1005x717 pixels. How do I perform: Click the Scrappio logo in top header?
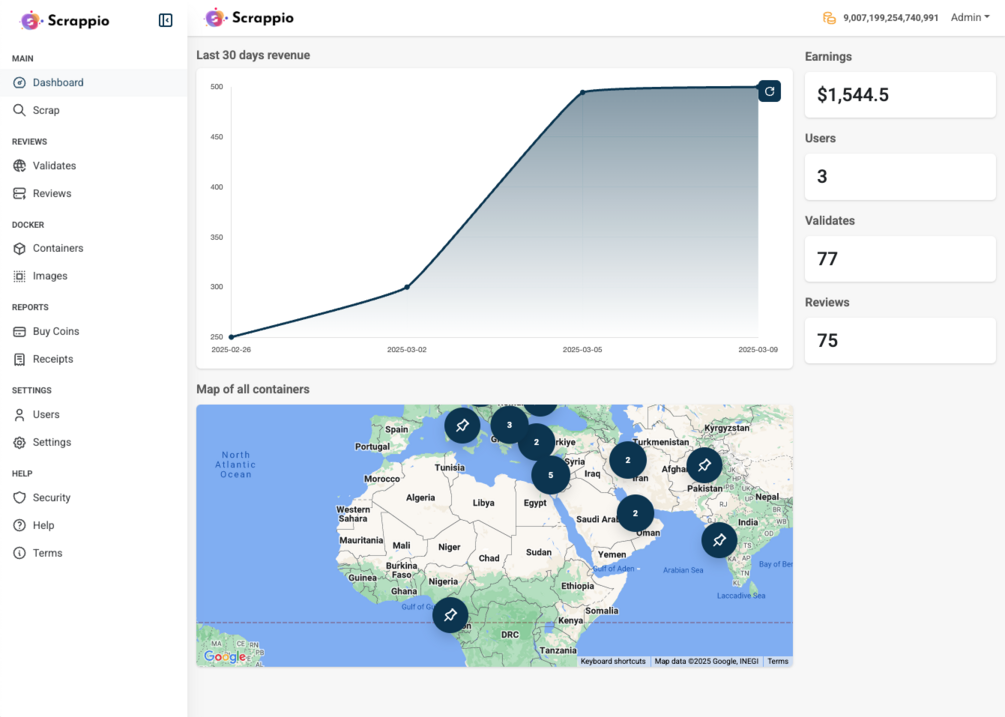(x=249, y=18)
